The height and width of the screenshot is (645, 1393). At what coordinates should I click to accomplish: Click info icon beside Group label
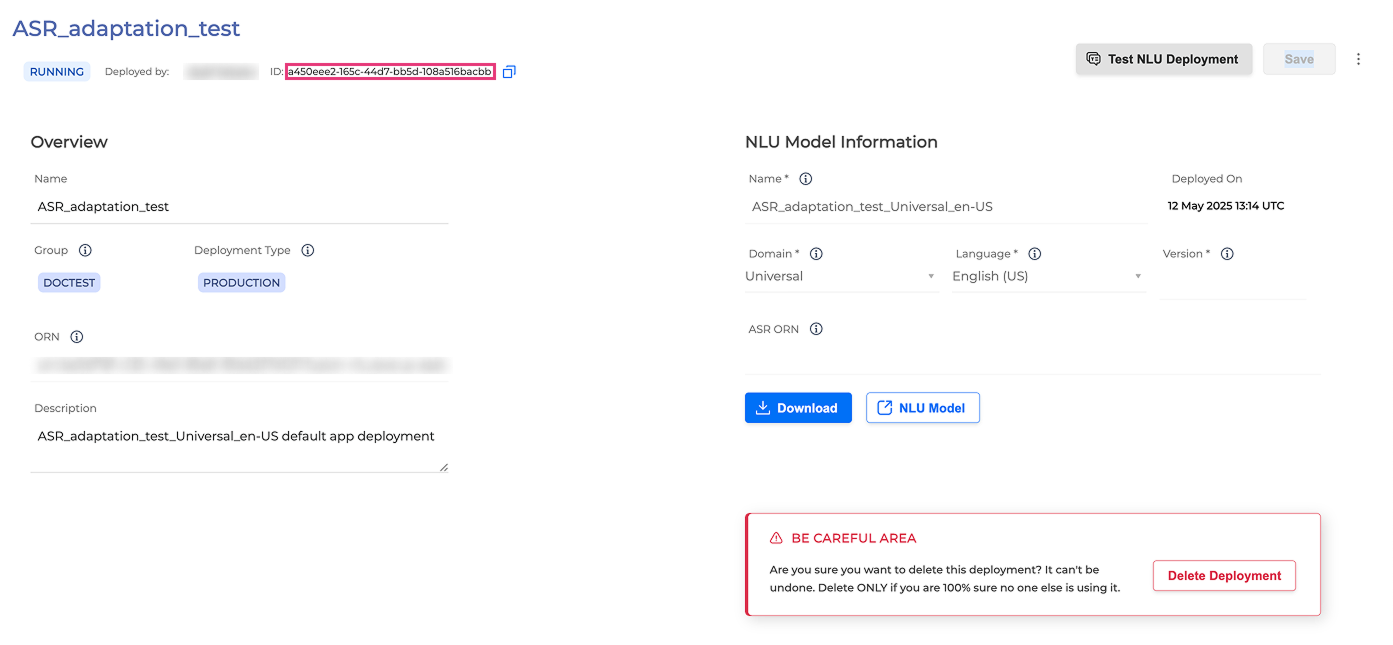(85, 250)
